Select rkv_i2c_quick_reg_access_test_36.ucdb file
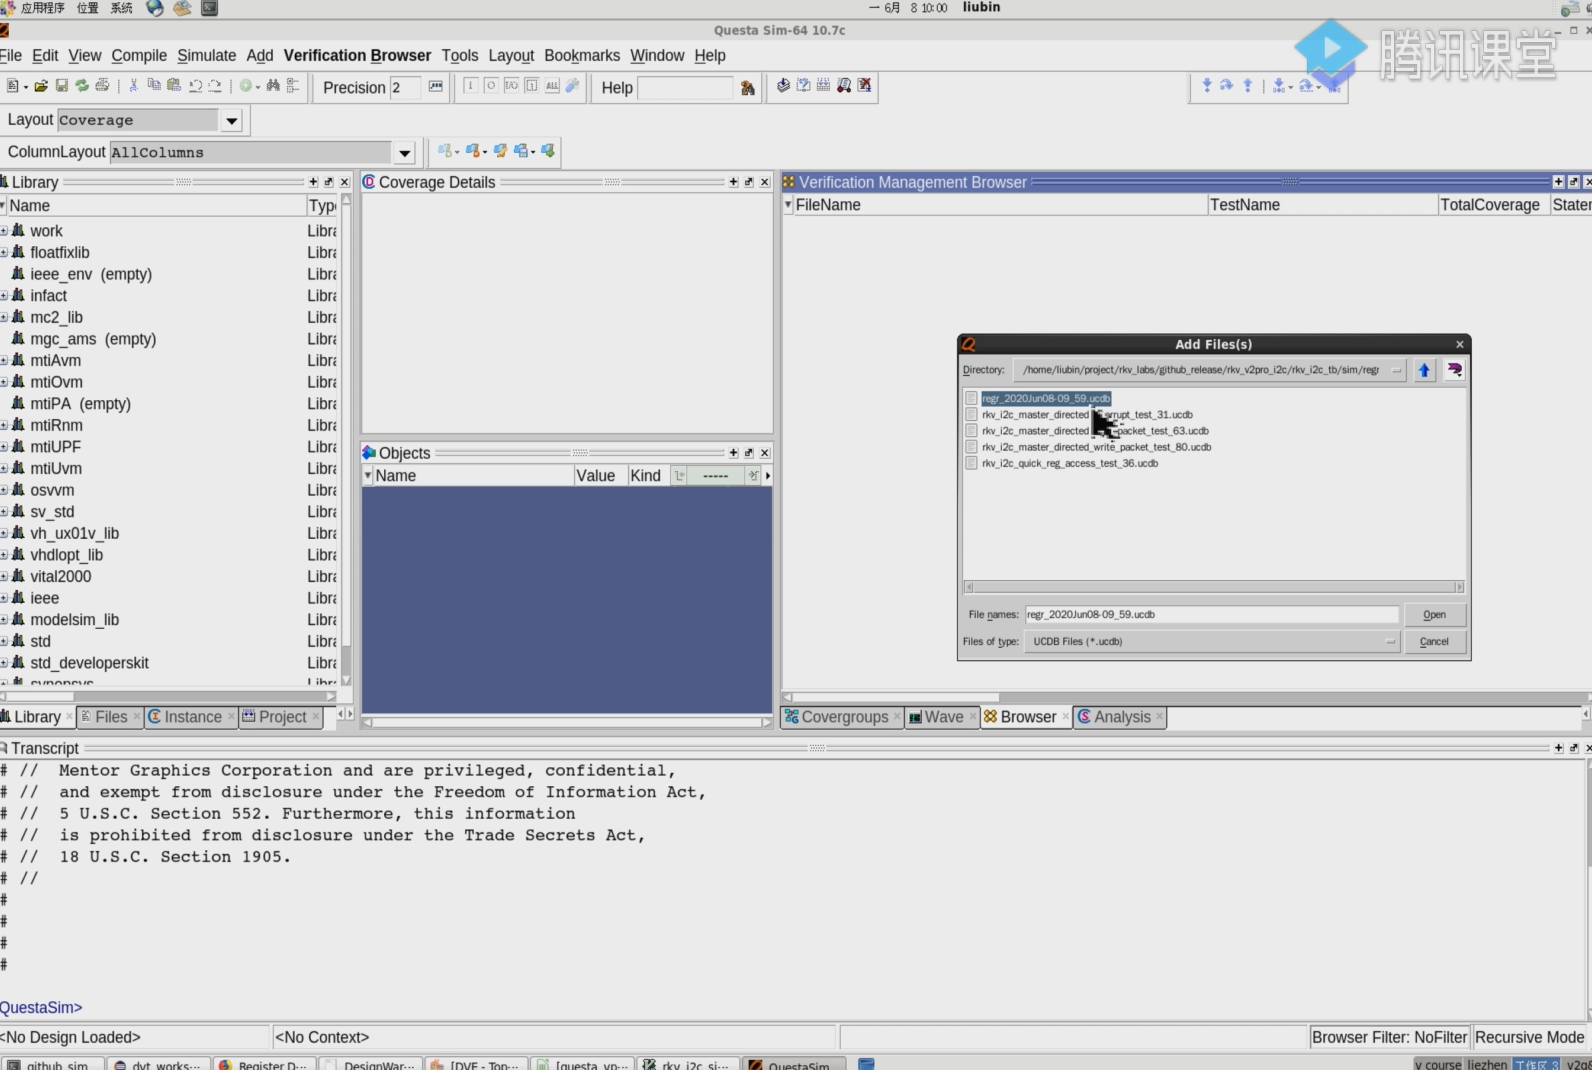Image resolution: width=1592 pixels, height=1070 pixels. click(1069, 464)
